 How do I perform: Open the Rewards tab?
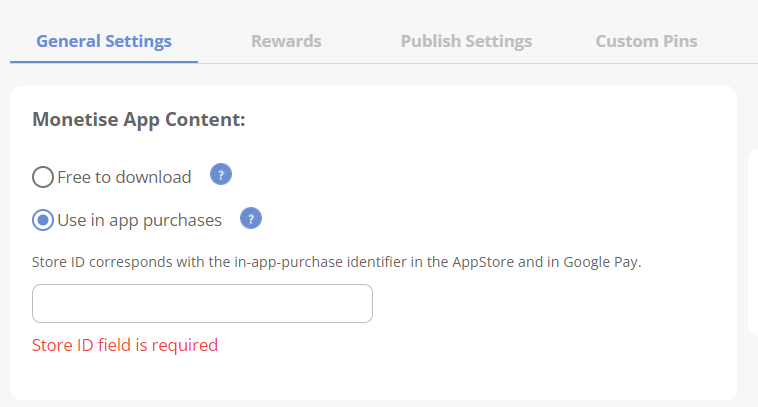286,41
